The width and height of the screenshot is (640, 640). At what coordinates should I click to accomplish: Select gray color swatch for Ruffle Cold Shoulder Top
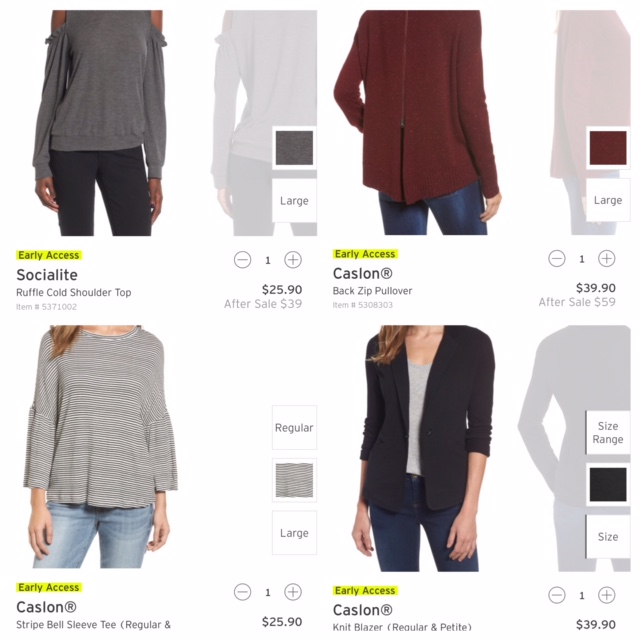294,148
